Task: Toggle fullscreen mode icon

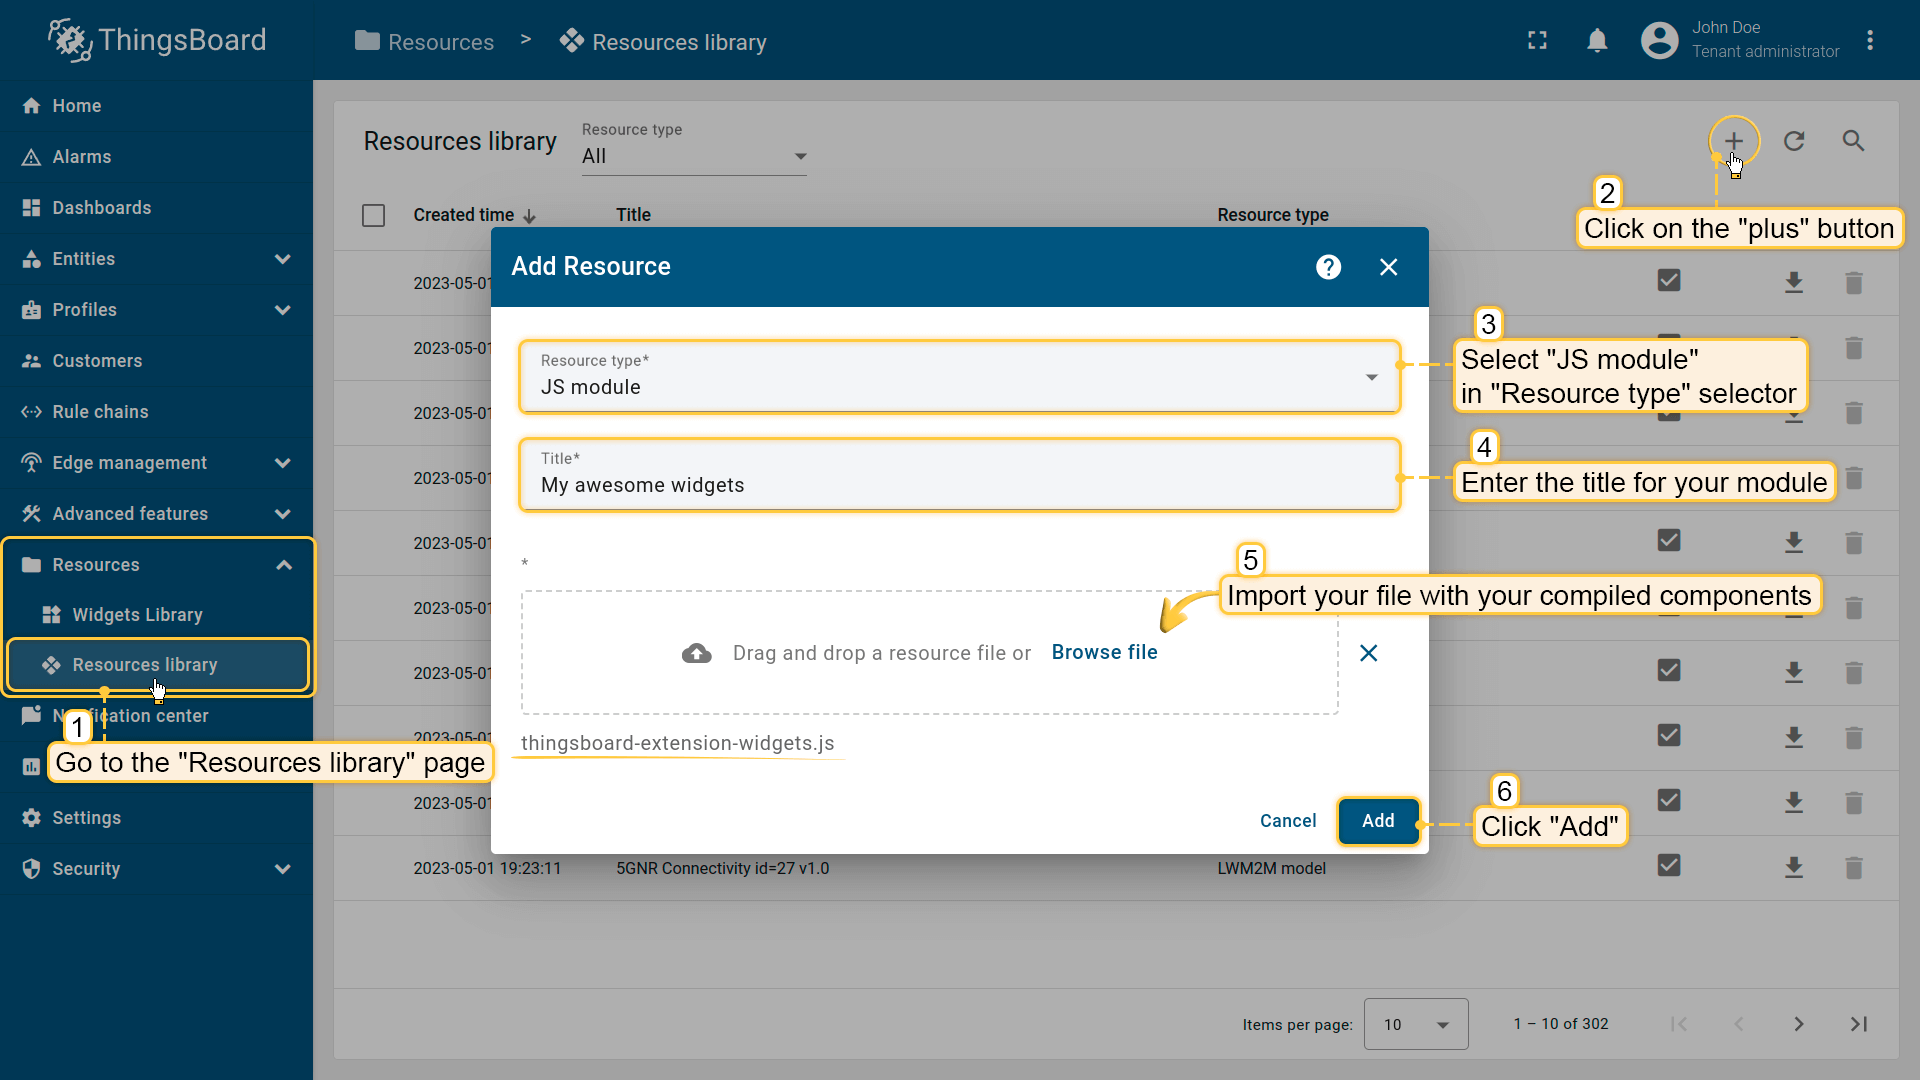Action: tap(1538, 40)
